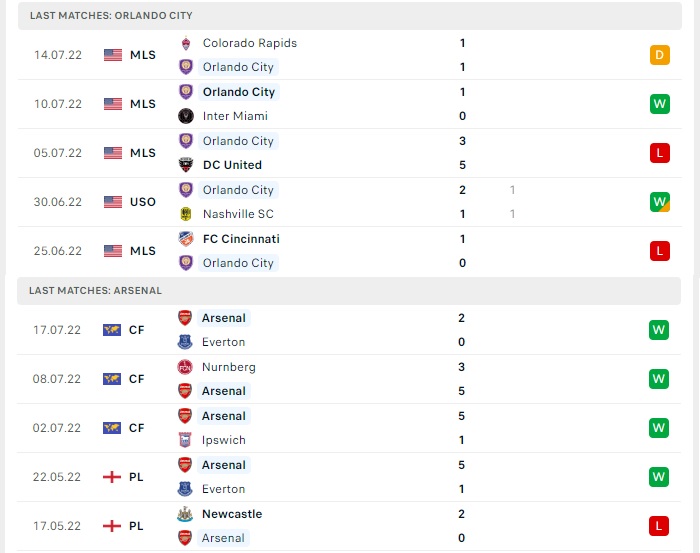Open the Last Matches: Arsenal header
Viewport: 700px width, 553px height.
(x=349, y=291)
